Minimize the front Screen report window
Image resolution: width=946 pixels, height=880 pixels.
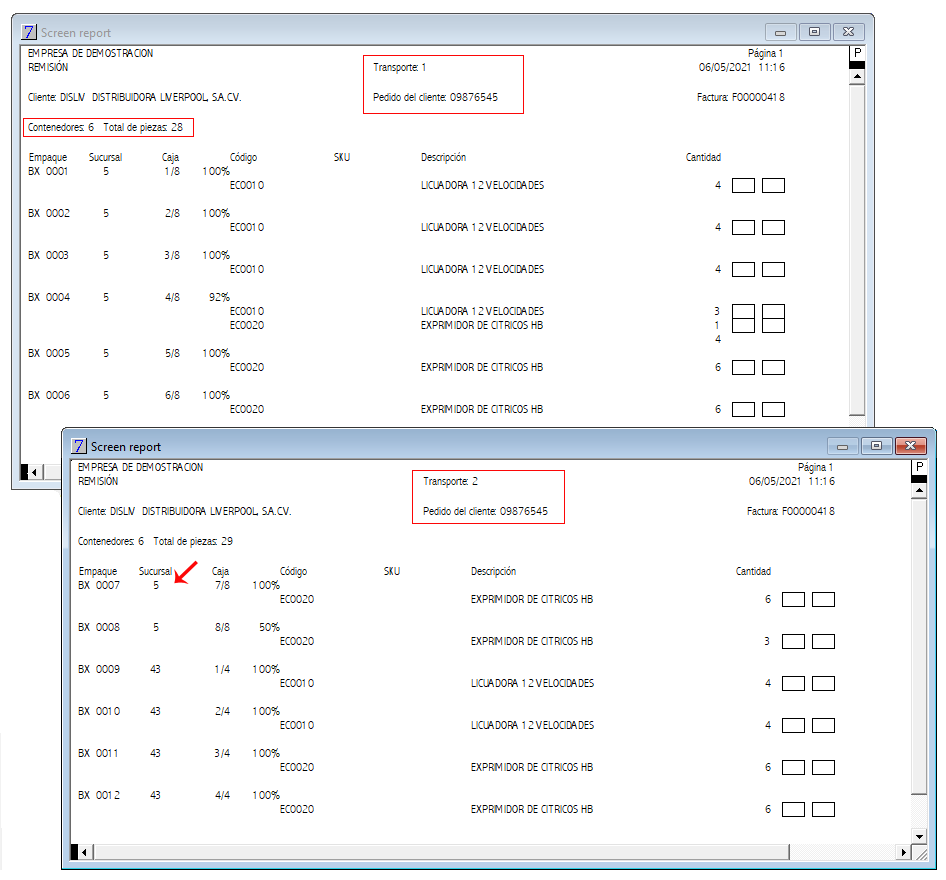843,446
